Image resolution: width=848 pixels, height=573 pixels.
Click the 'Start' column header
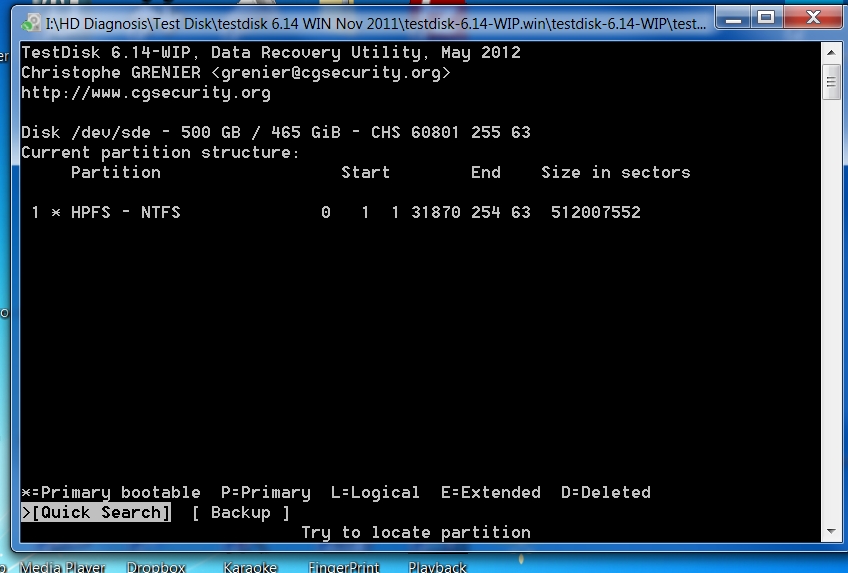[x=366, y=172]
